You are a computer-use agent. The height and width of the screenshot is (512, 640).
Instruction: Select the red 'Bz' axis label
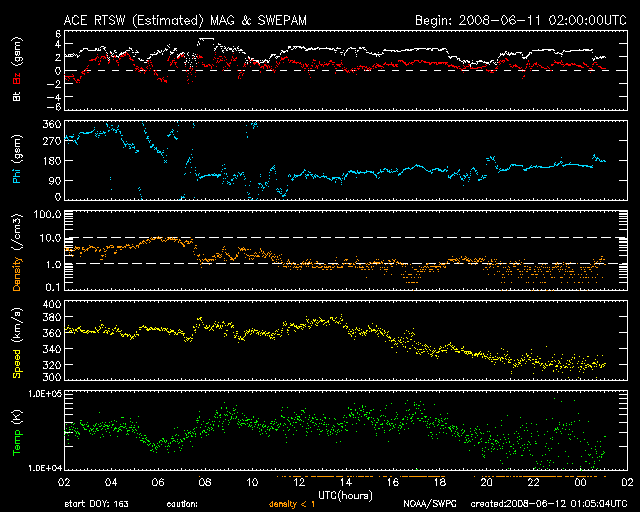tap(17, 78)
